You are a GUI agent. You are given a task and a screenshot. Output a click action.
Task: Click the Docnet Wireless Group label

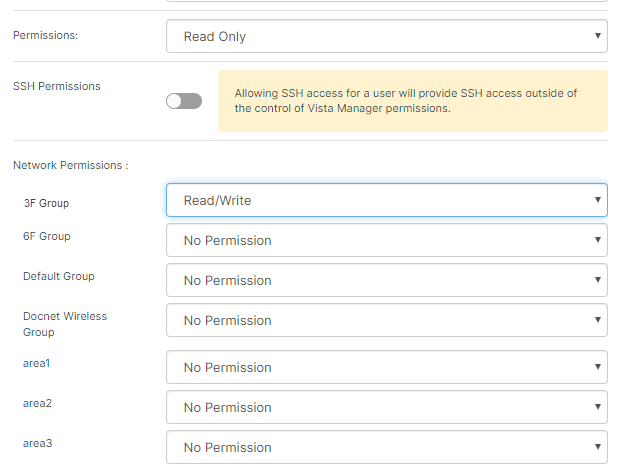[x=65, y=323]
